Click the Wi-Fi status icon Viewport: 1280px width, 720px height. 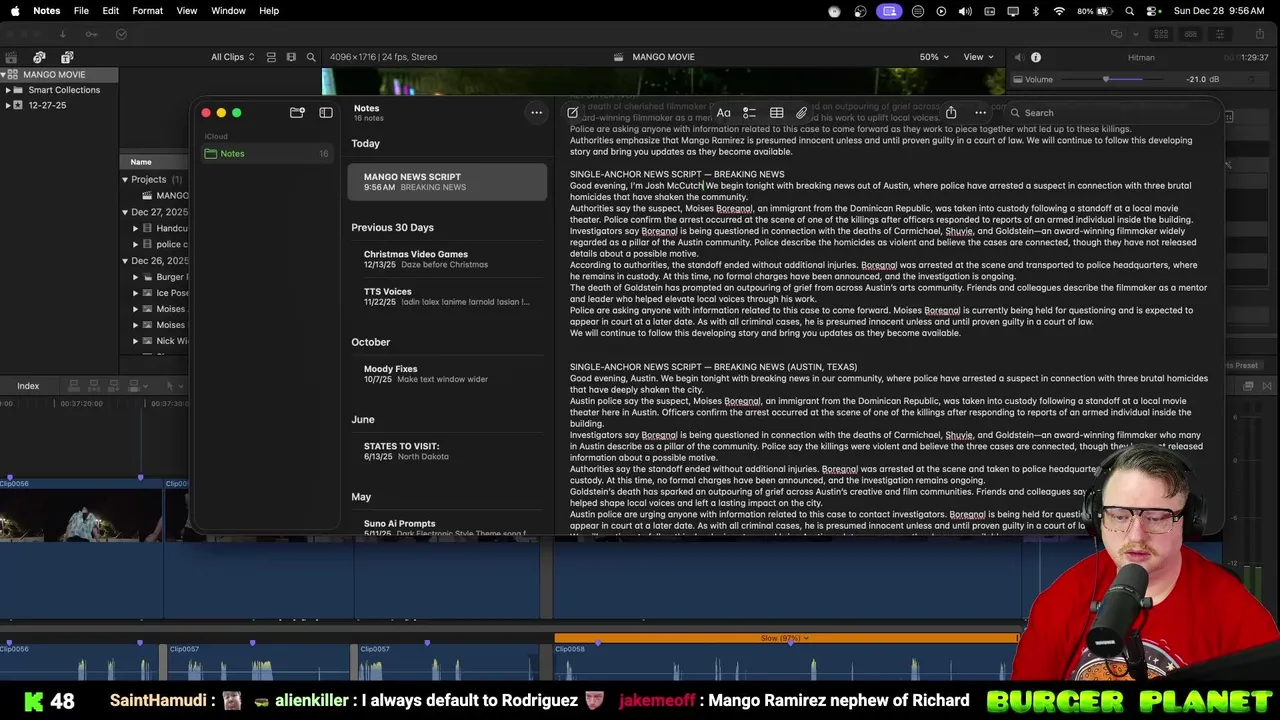tap(1059, 11)
